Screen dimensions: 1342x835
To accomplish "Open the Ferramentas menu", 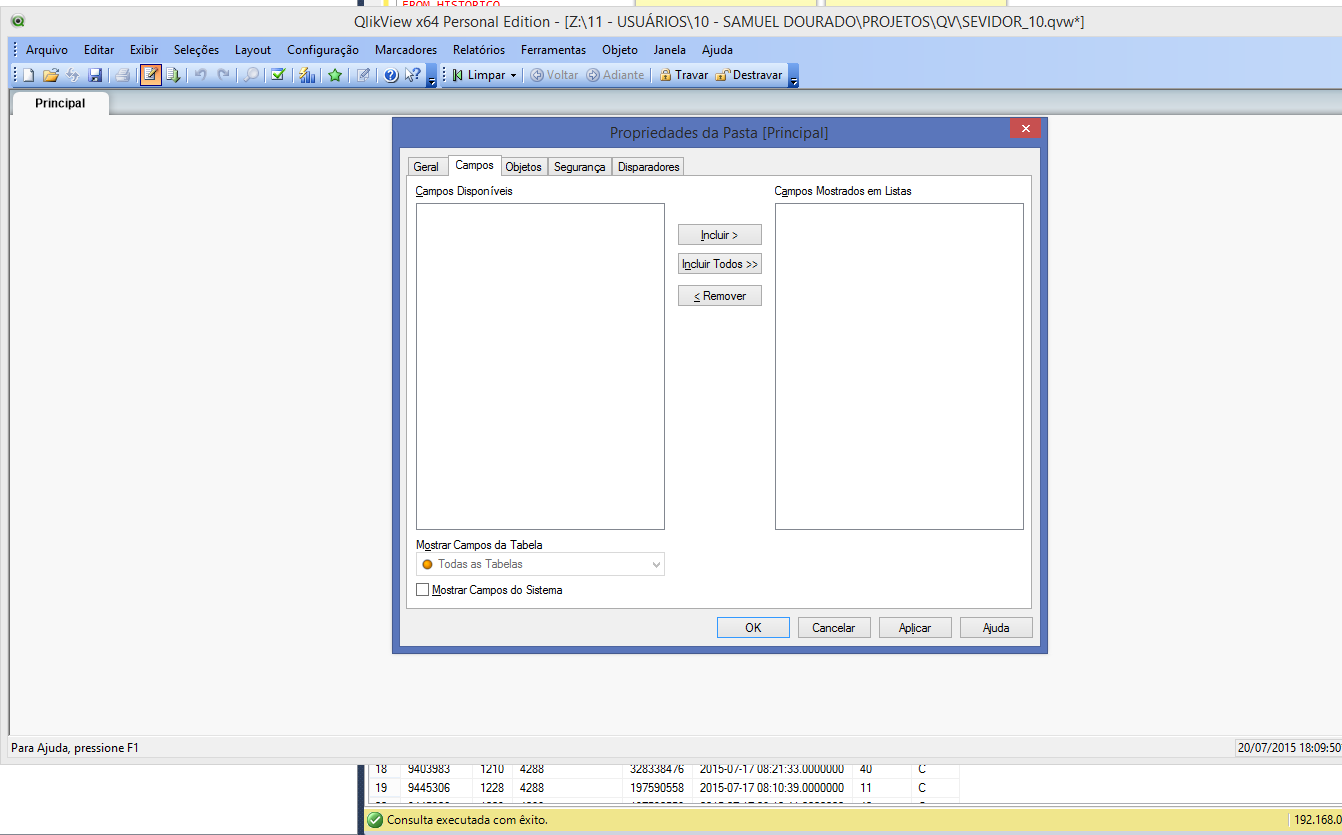I will 553,49.
